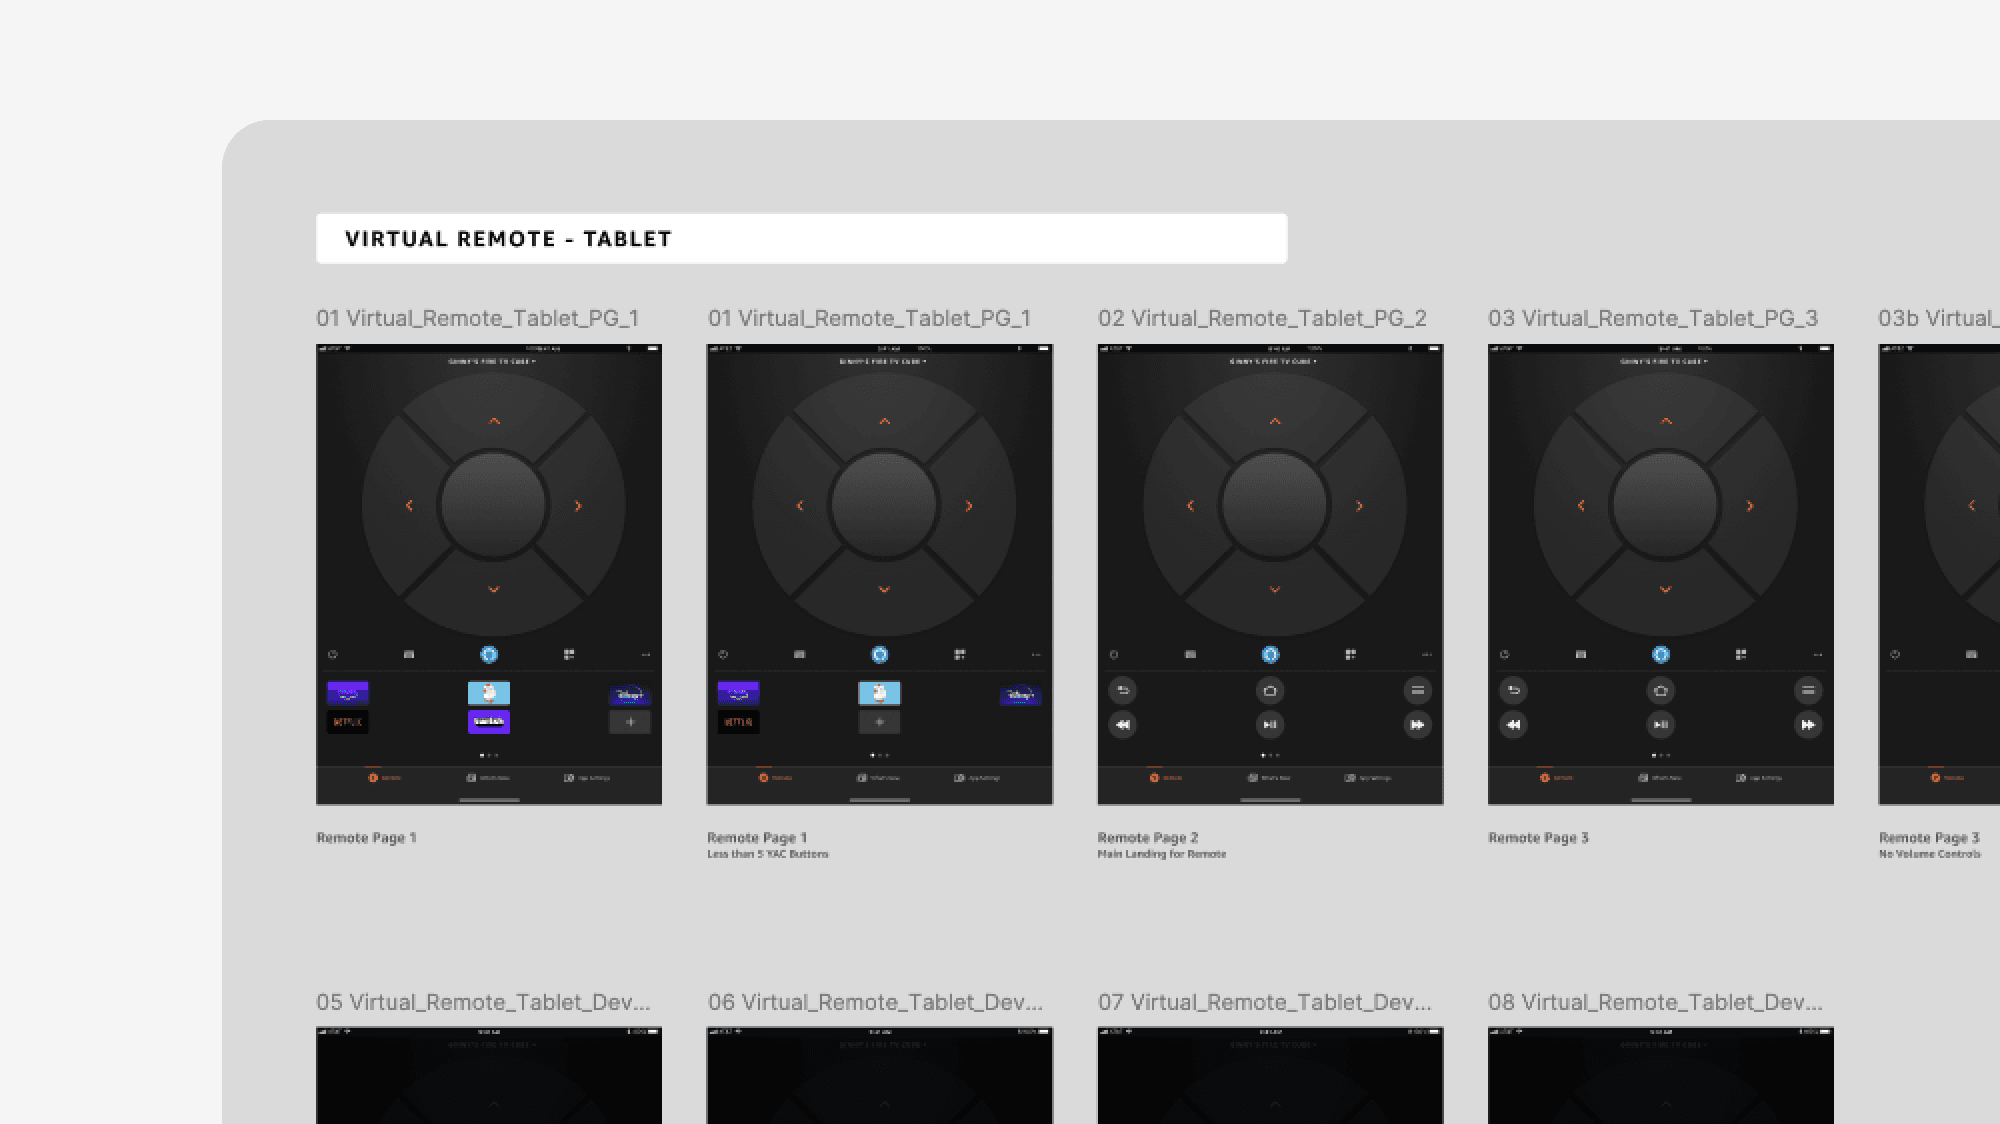The image size is (2000, 1124).
Task: Click the blue Alexa button in PG_3 artboard
Action: pyautogui.click(x=1661, y=655)
